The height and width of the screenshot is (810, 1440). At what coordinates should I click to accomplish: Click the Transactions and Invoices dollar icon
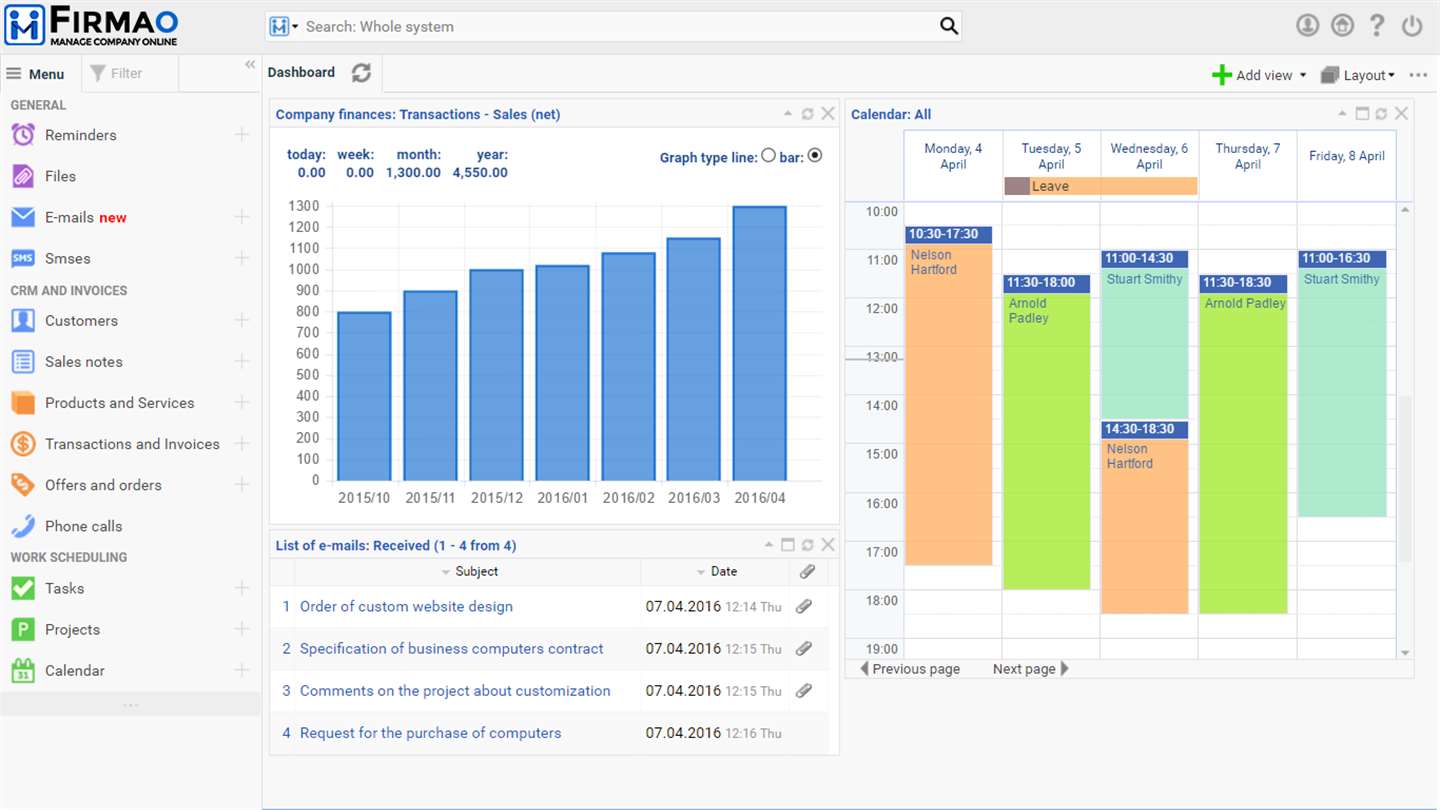[x=23, y=444]
